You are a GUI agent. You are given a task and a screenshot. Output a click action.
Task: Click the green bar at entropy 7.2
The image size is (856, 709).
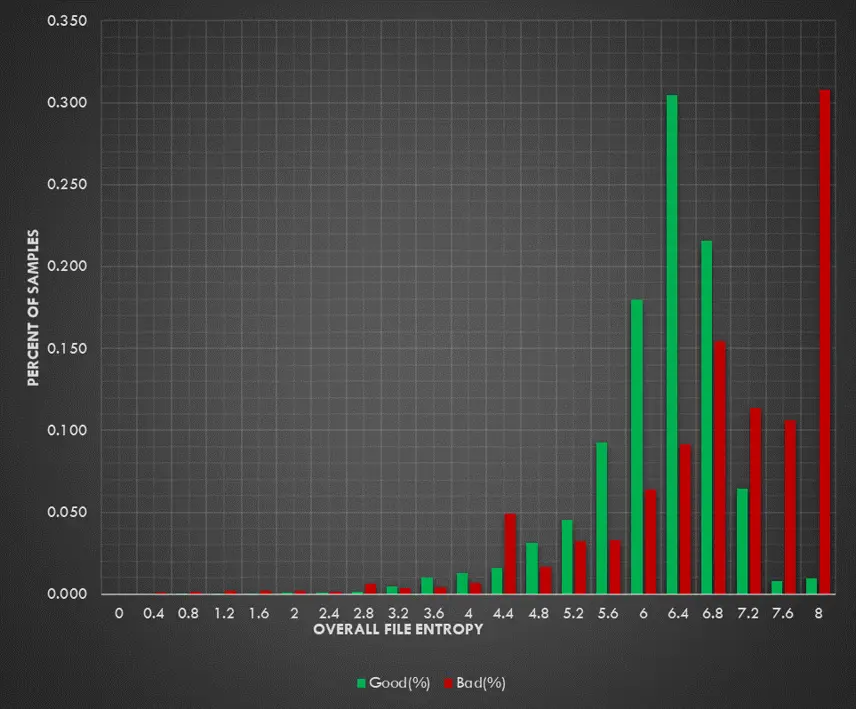click(742, 541)
